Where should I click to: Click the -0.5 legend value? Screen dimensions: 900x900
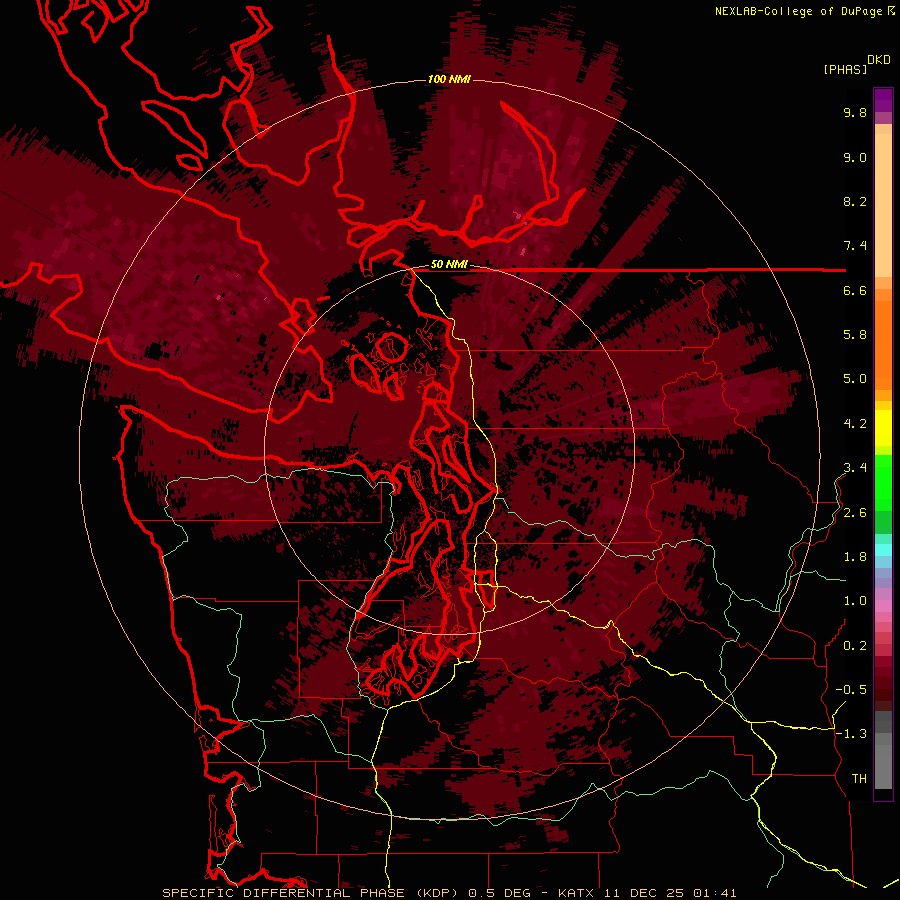point(851,690)
